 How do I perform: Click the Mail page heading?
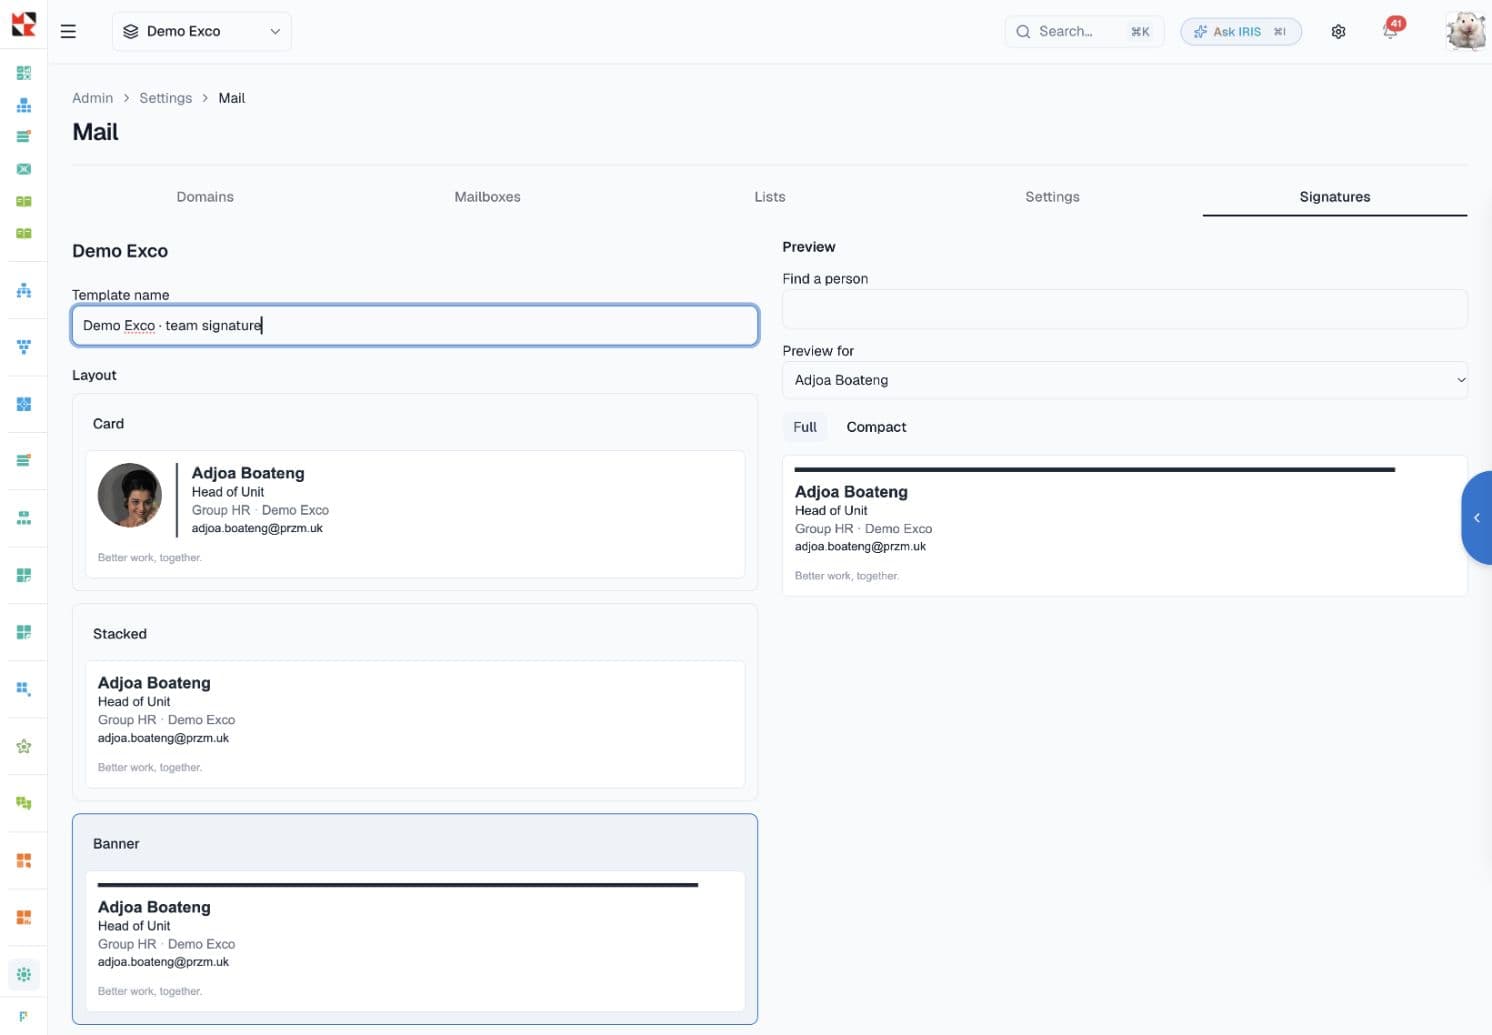pyautogui.click(x=96, y=132)
